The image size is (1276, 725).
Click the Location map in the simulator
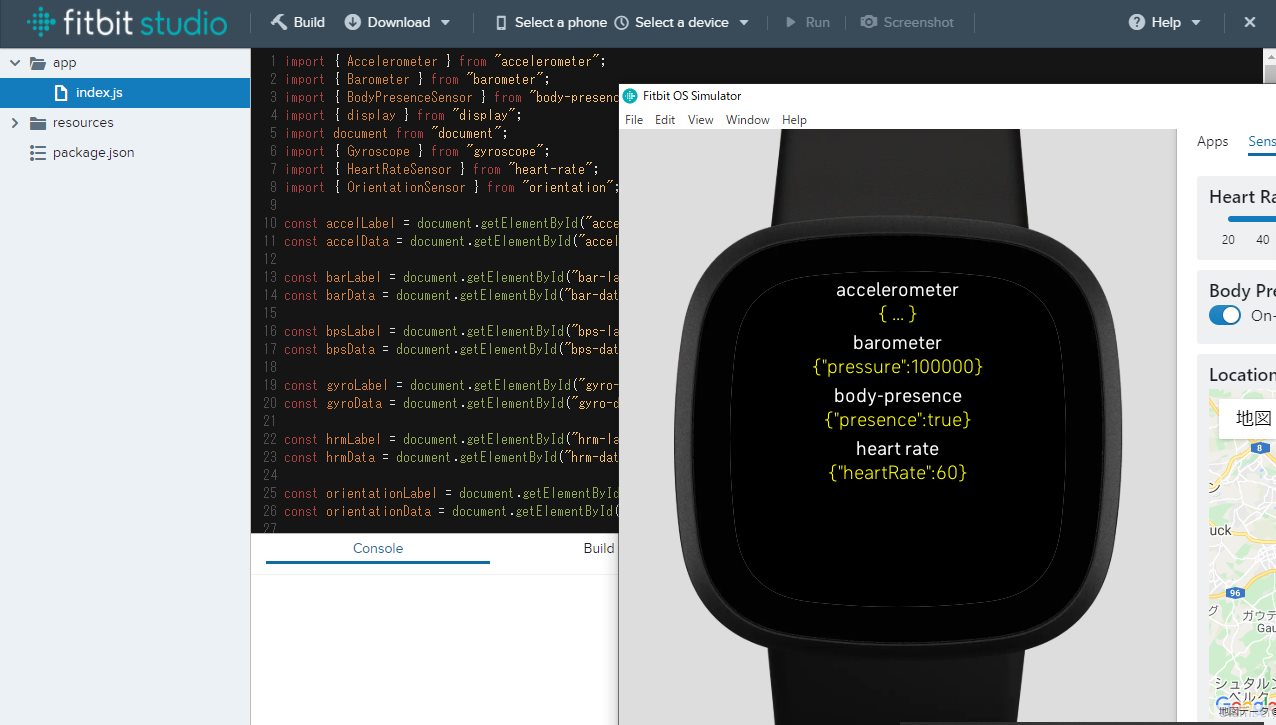point(1242,555)
